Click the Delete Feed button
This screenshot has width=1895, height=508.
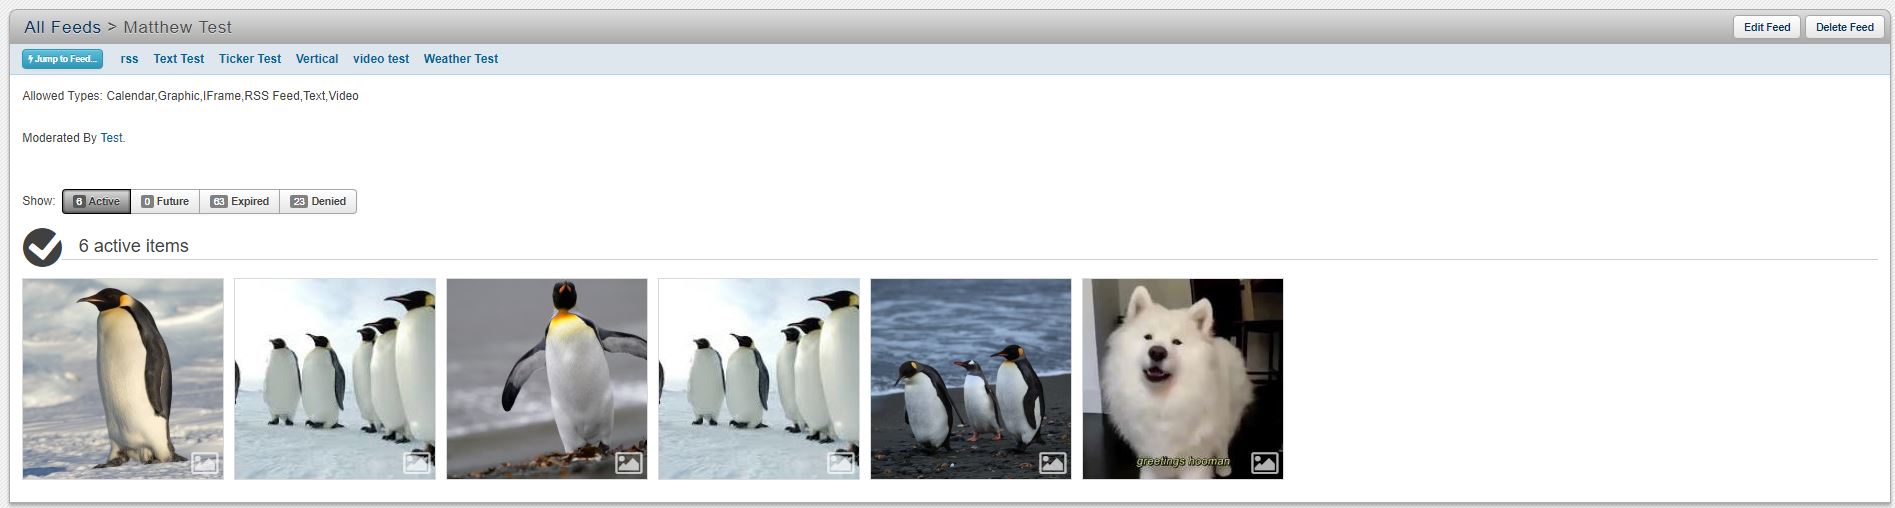pyautogui.click(x=1844, y=27)
